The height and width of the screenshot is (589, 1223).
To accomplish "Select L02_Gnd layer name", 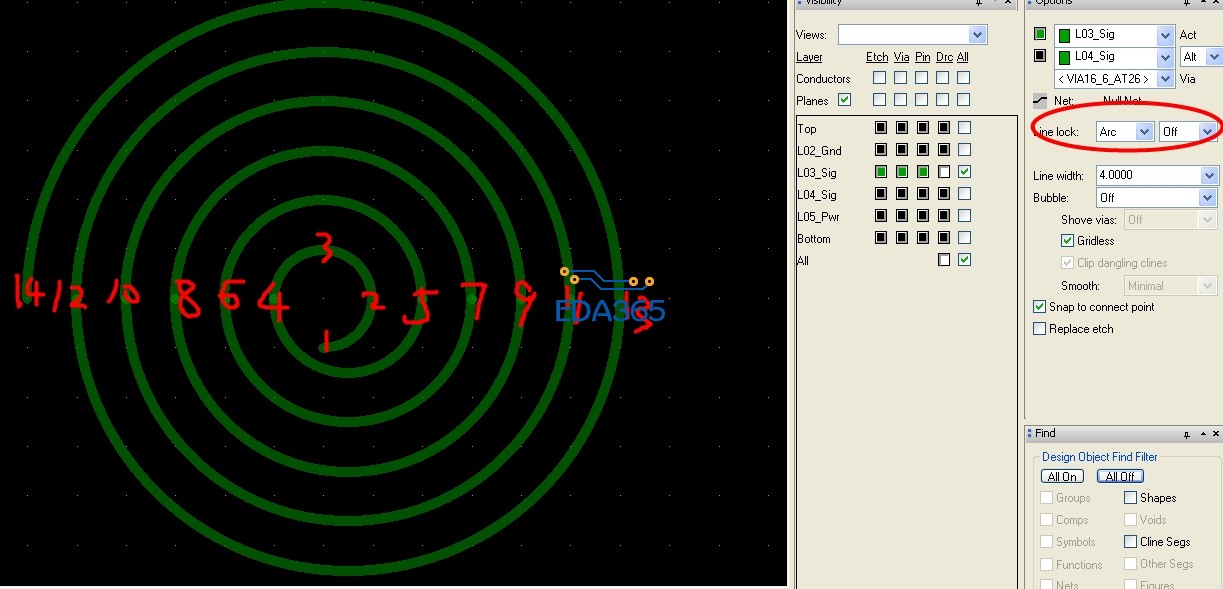I will [819, 151].
